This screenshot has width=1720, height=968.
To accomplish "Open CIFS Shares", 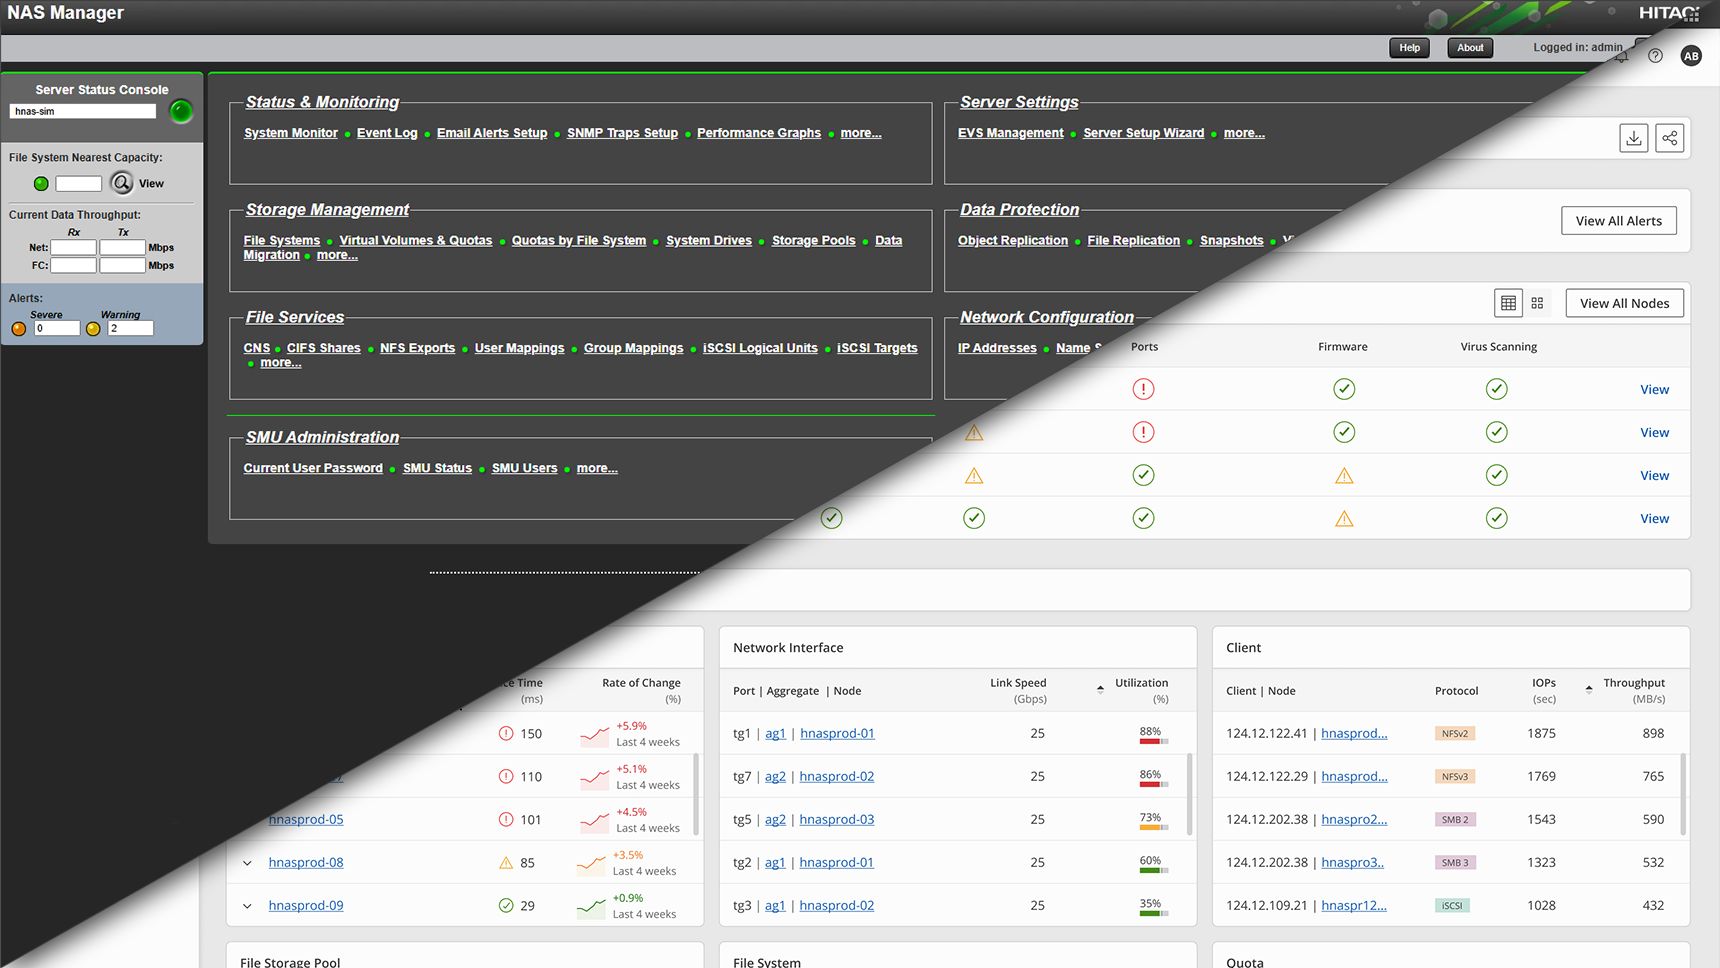I will [x=323, y=348].
